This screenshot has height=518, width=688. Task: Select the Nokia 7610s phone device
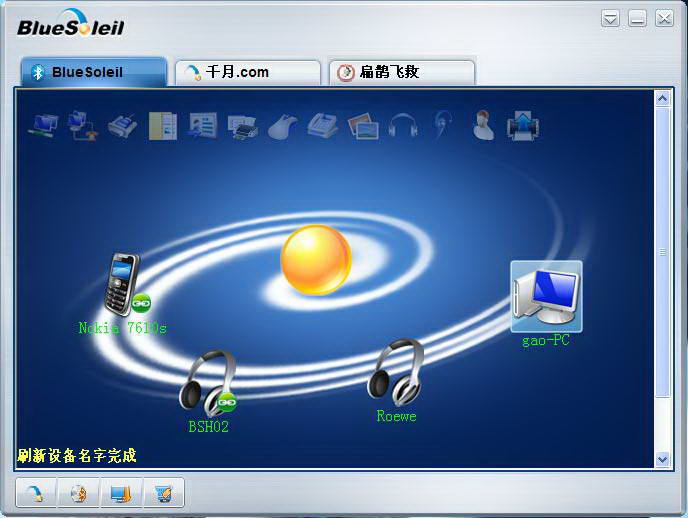point(122,285)
